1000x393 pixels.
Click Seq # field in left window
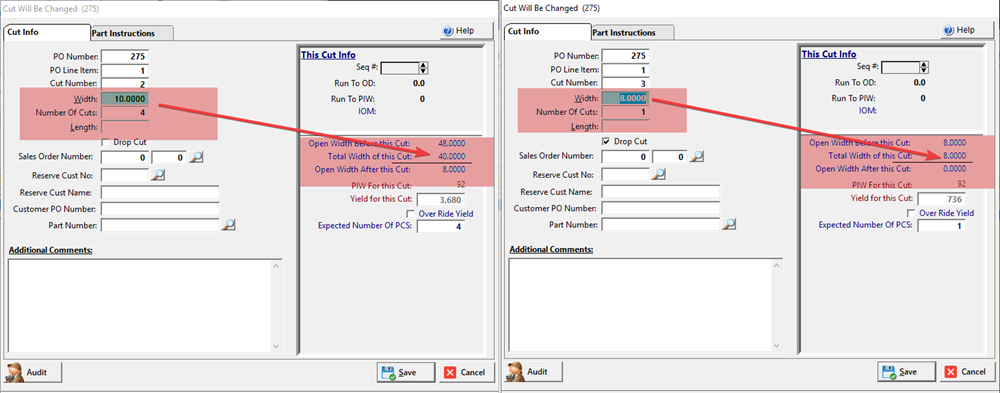(x=399, y=68)
